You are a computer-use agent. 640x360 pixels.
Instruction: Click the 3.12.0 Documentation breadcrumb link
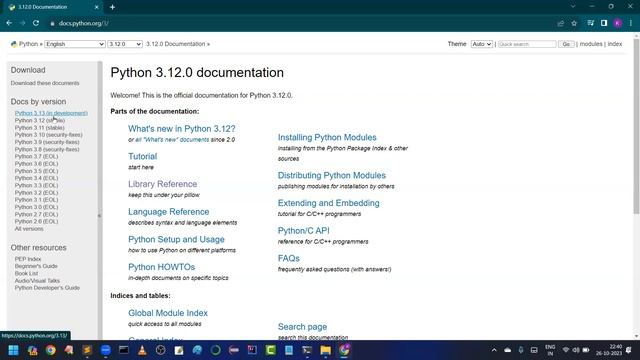176,44
